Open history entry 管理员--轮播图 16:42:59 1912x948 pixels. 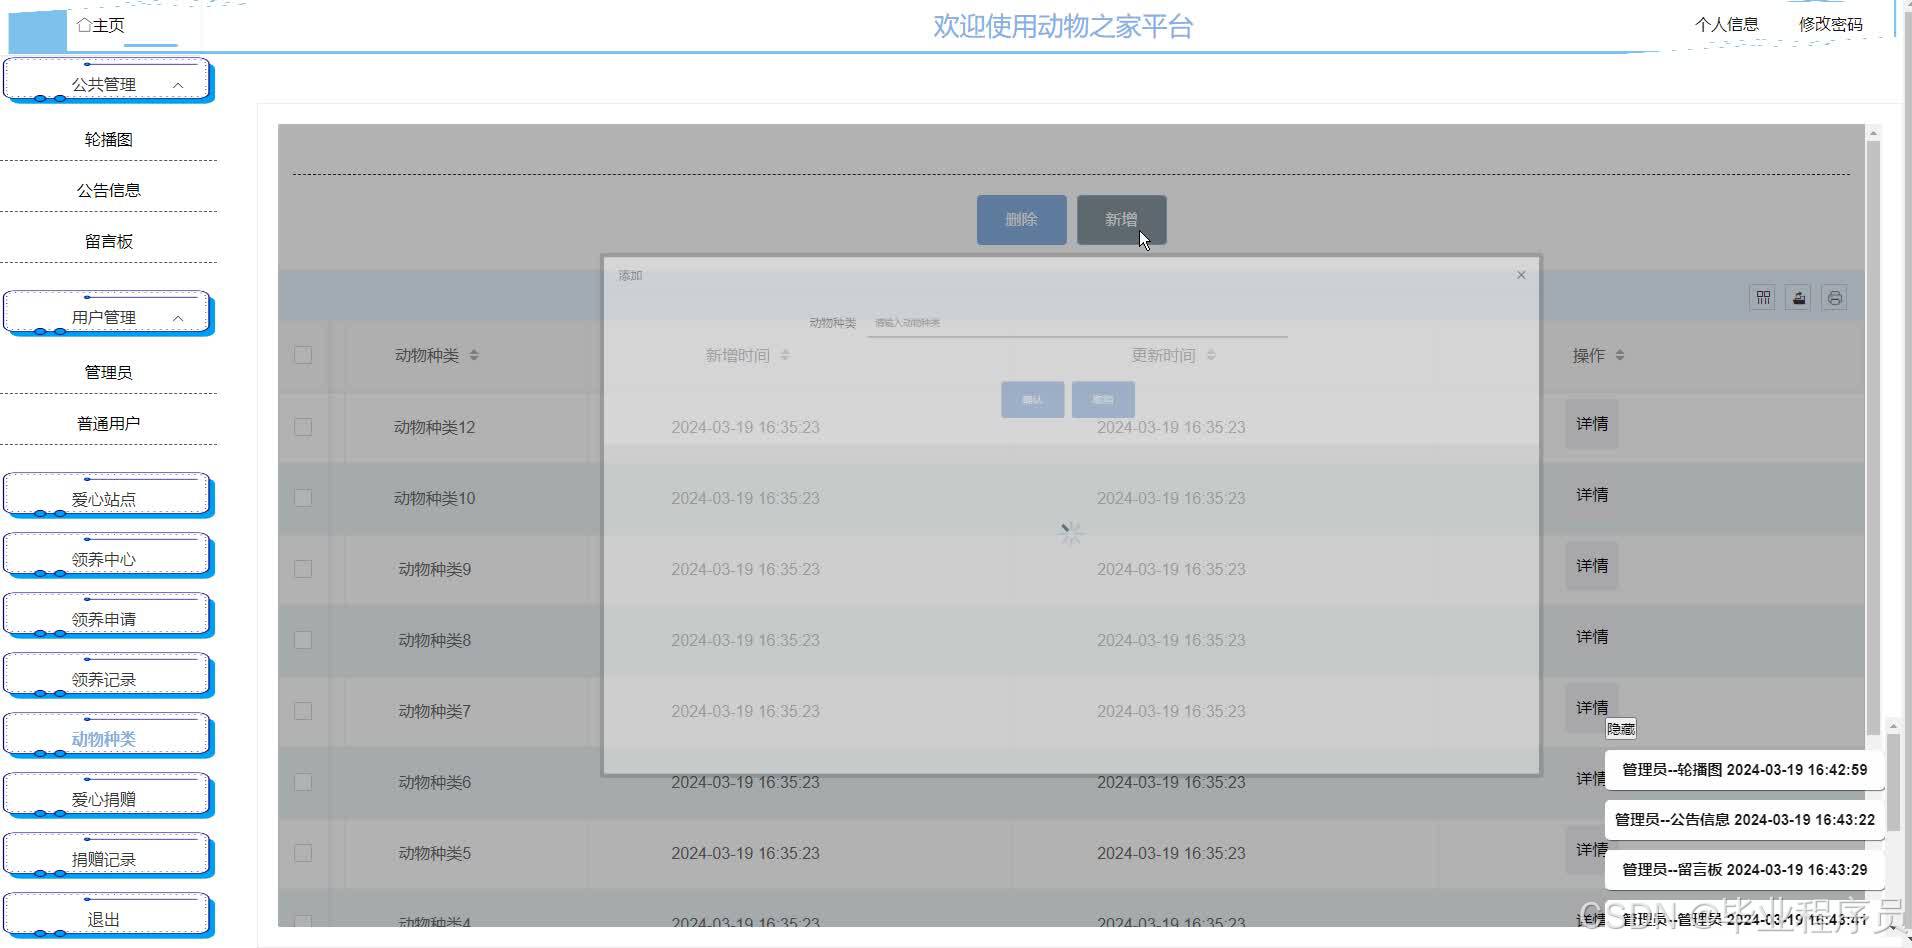click(1744, 770)
